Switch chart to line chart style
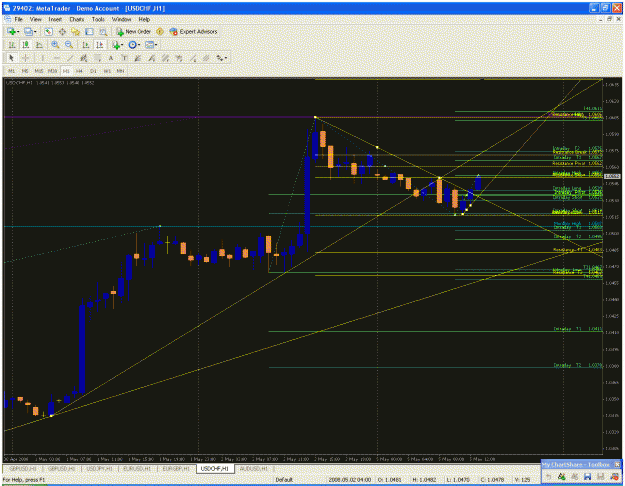The image size is (625, 486). click(x=39, y=45)
